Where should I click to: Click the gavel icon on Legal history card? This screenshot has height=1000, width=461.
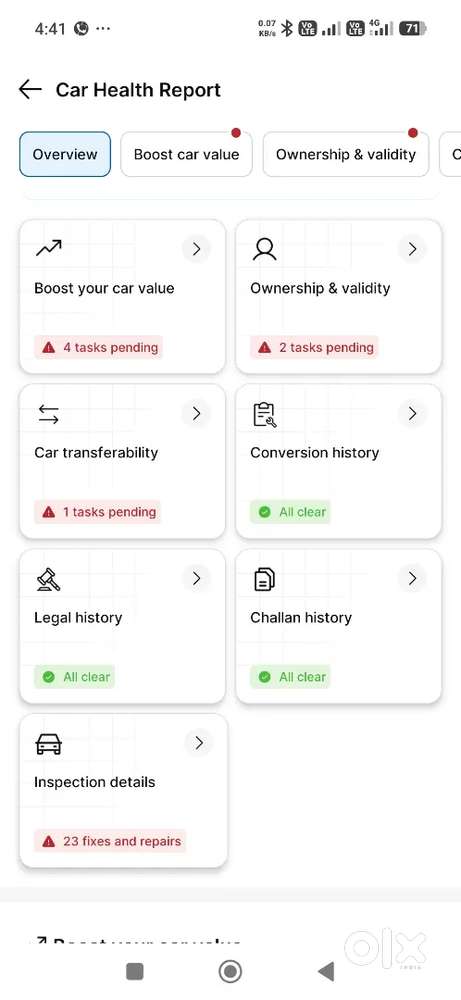(48, 579)
